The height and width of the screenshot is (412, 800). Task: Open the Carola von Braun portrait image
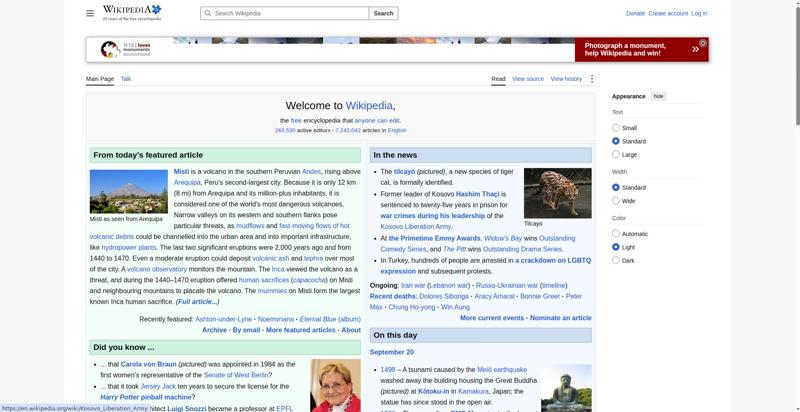(x=335, y=385)
